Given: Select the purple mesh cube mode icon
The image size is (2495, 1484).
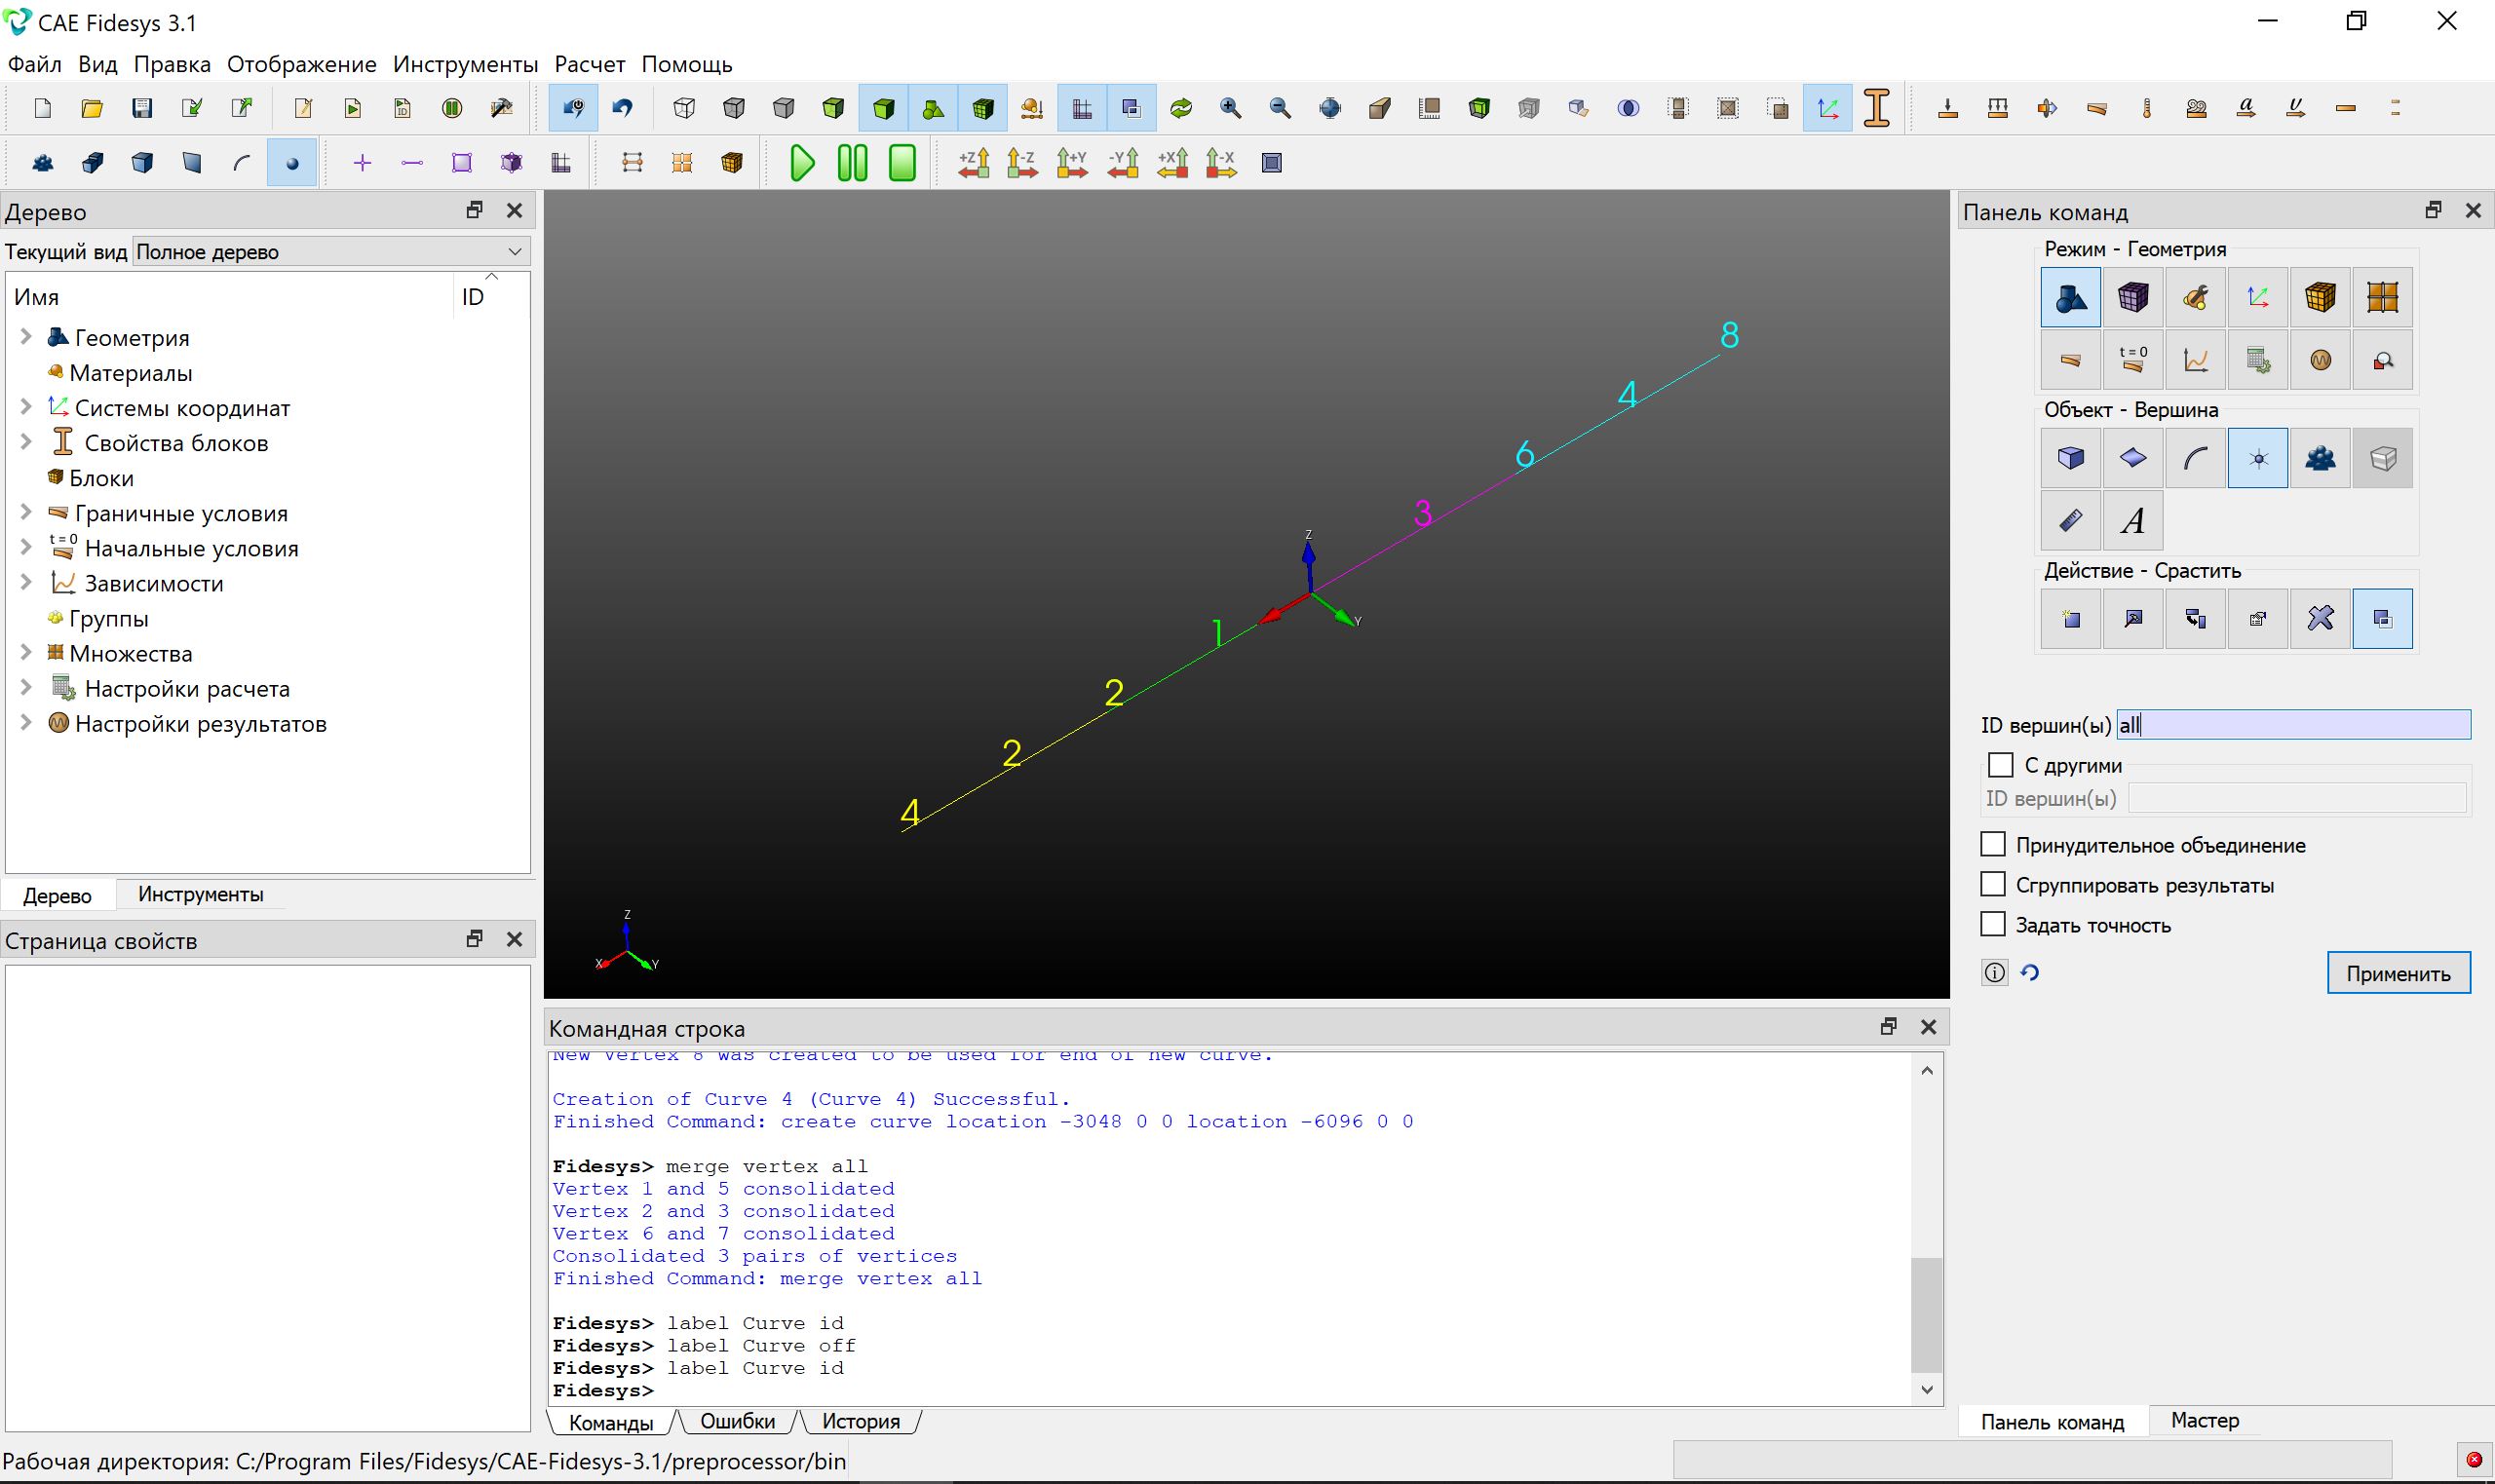Looking at the screenshot, I should coord(2132,297).
